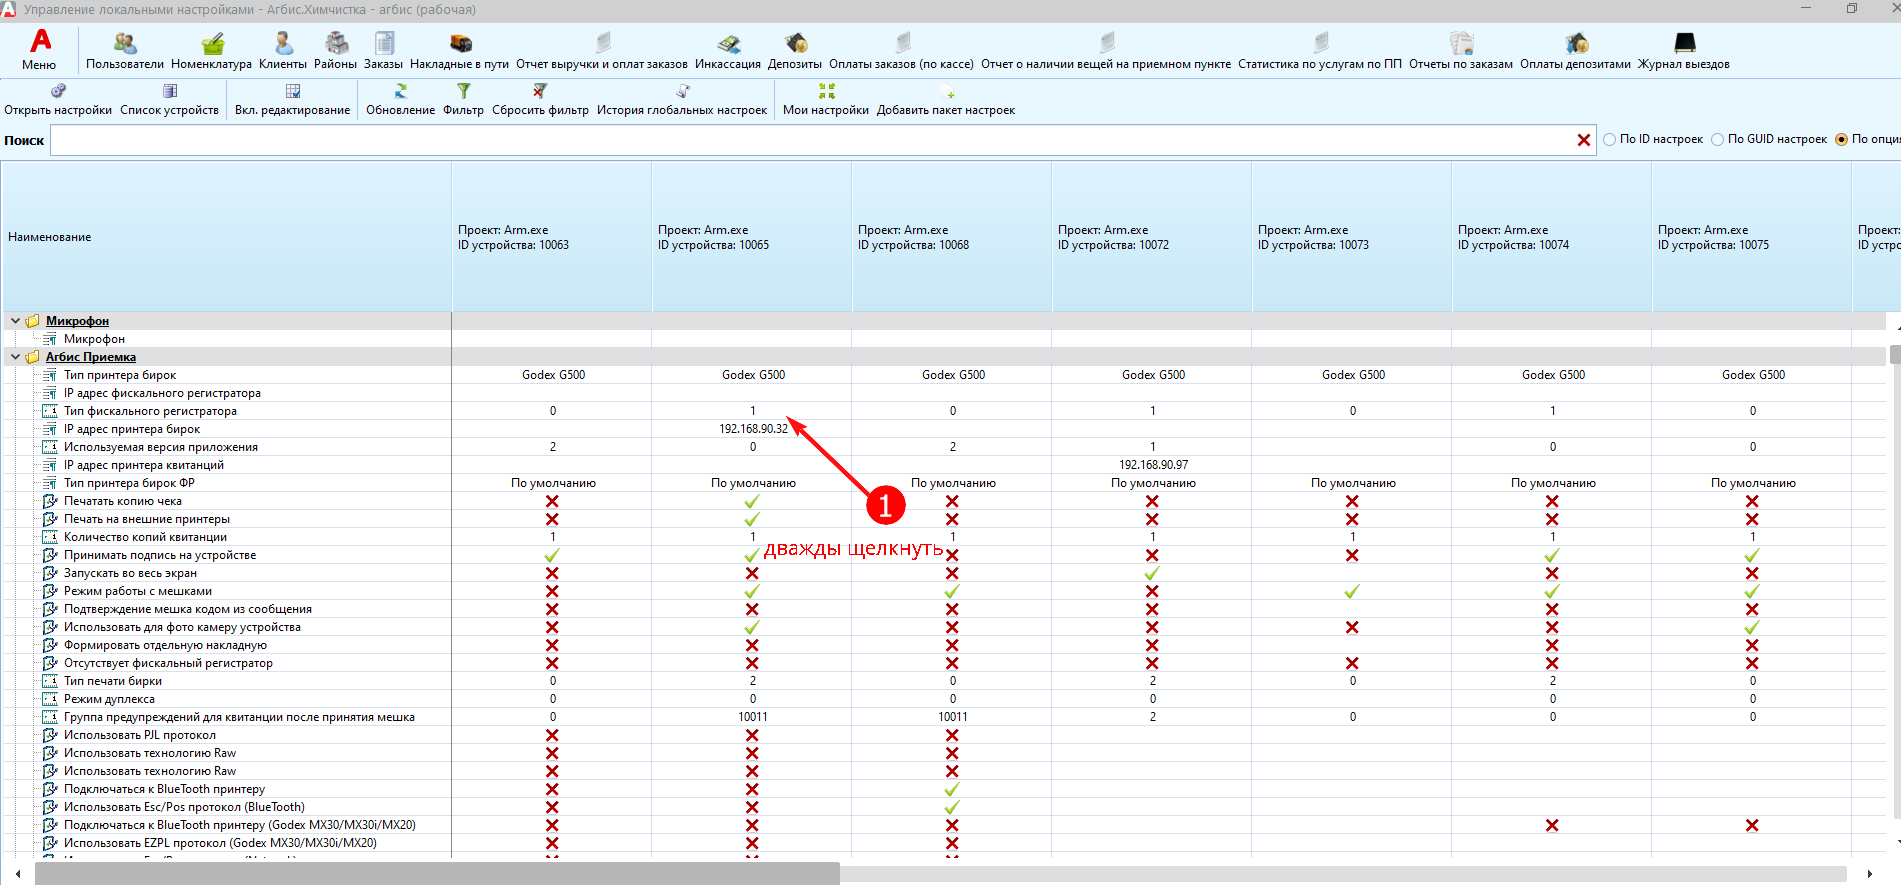Viewport: 1901px width, 885px height.
Task: Open Статистика по услугам по ПП
Action: 1320,51
